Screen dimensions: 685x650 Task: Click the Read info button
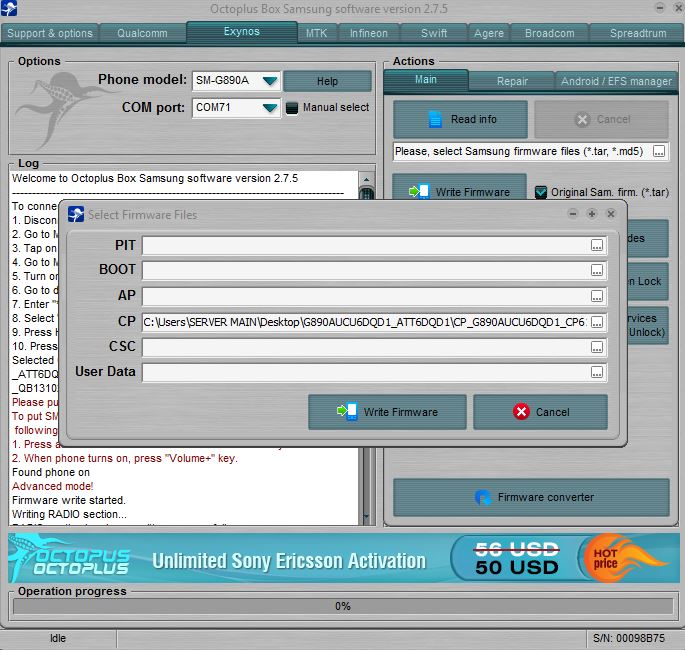[x=460, y=119]
